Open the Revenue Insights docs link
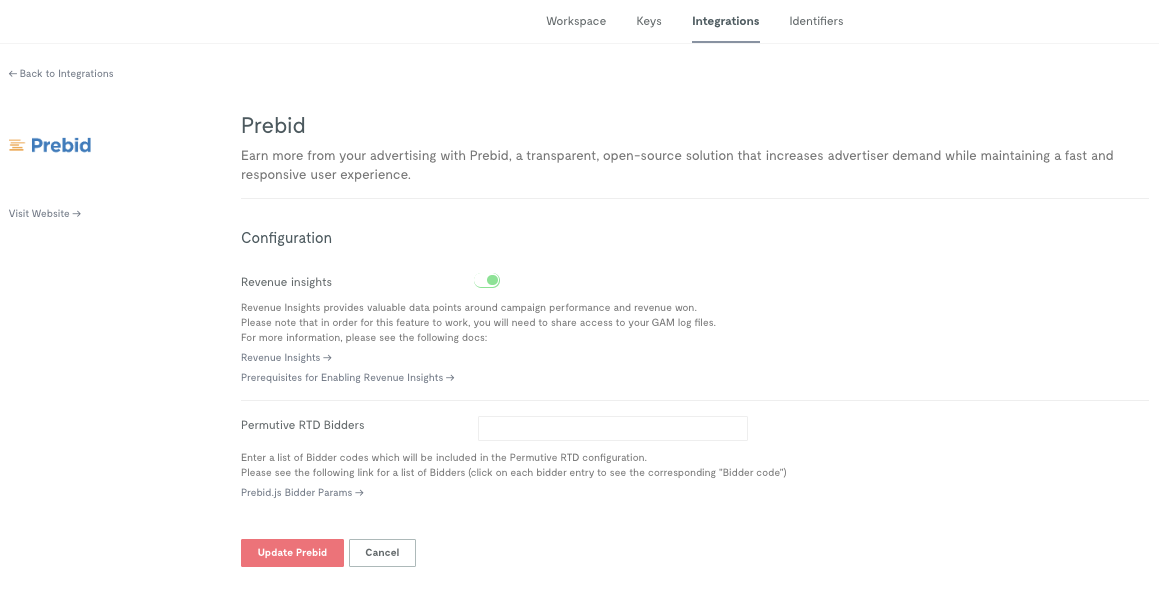The width and height of the screenshot is (1159, 600). (286, 358)
